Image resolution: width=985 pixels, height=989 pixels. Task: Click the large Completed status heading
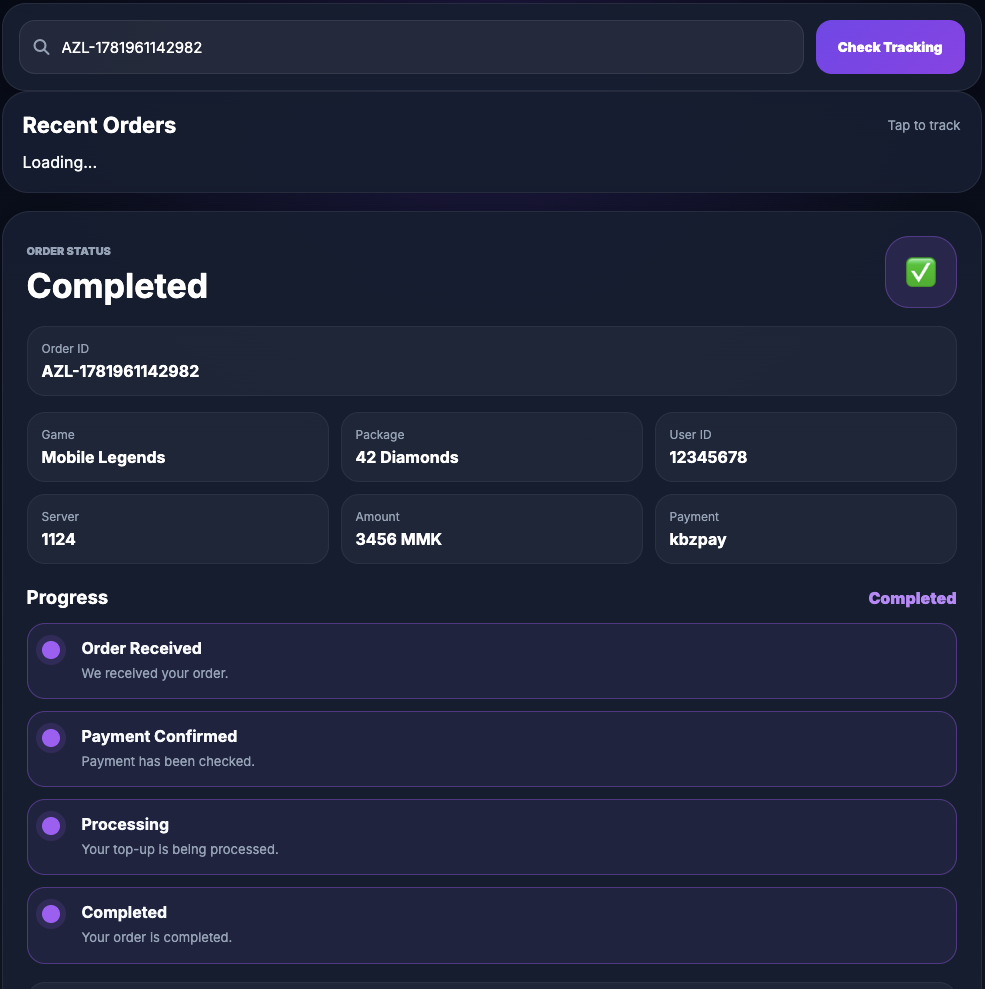point(117,286)
